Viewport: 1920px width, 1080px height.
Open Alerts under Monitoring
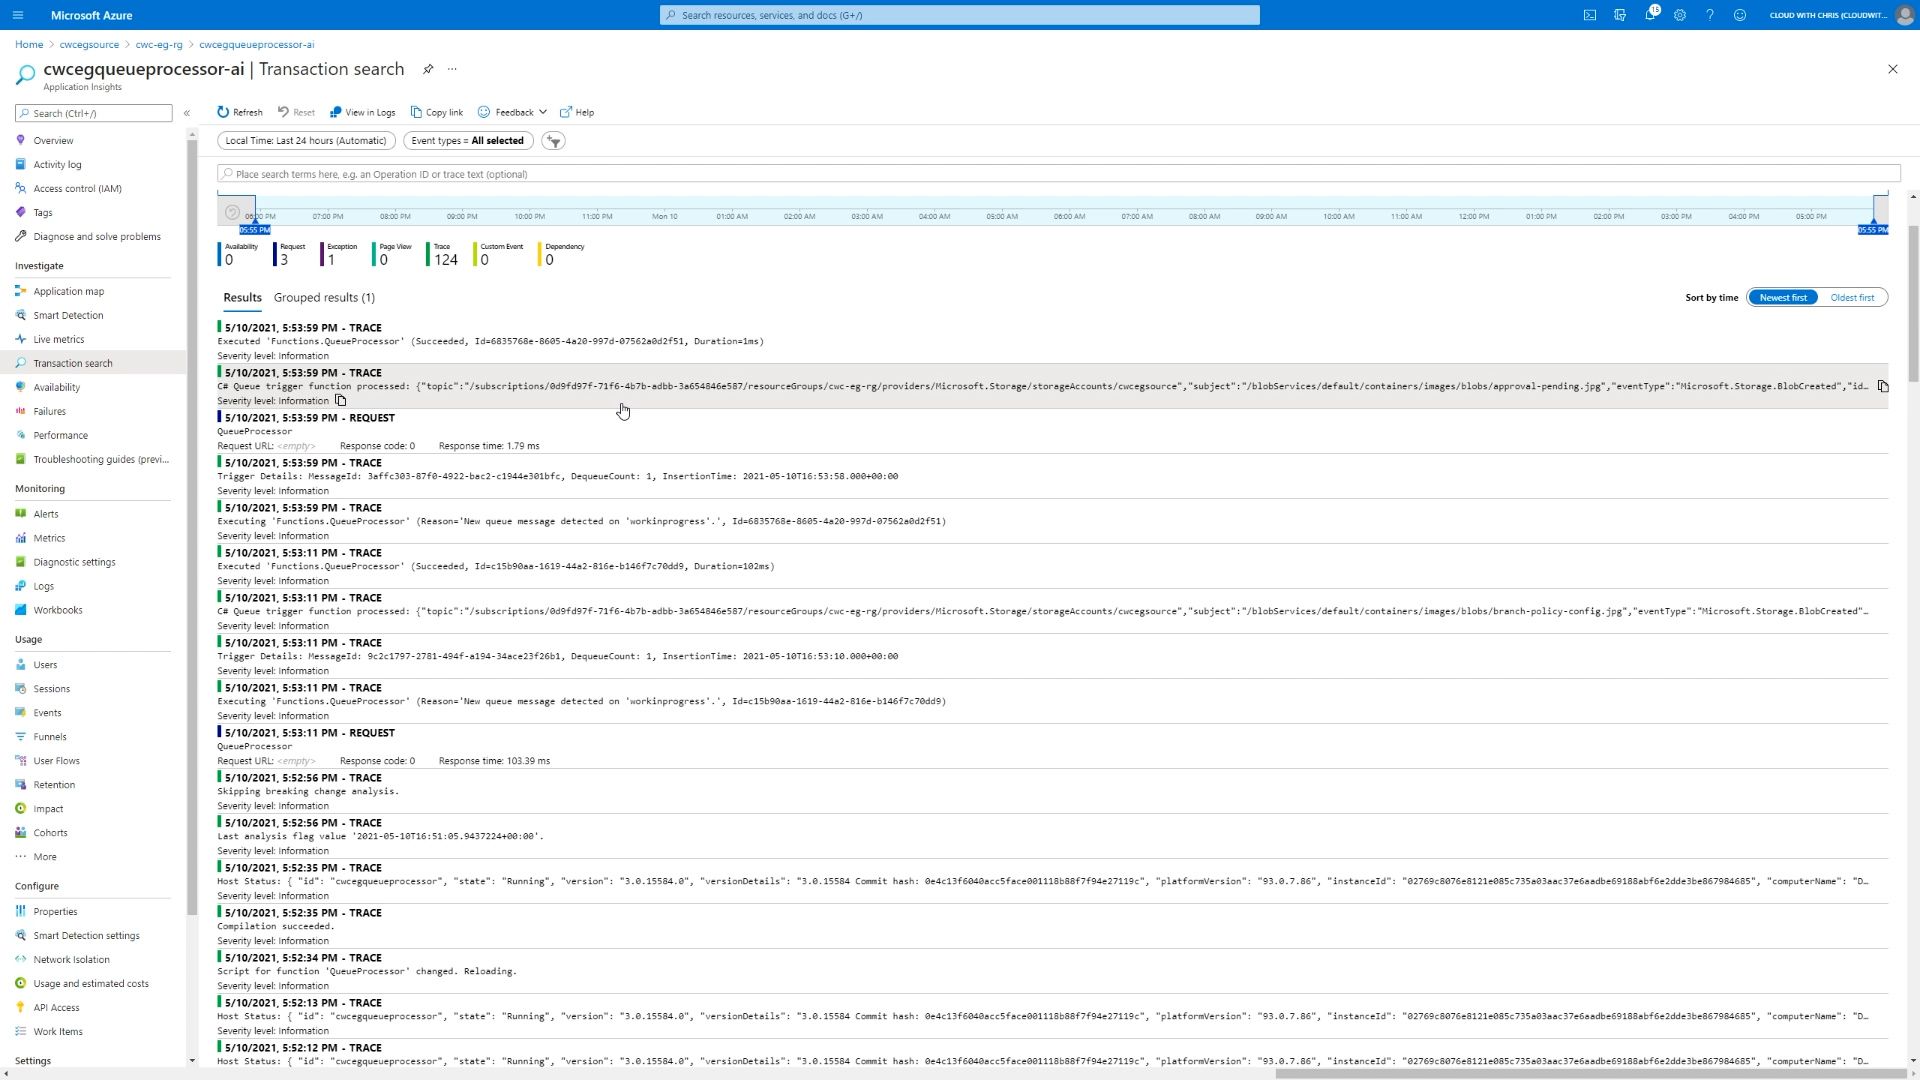(45, 514)
